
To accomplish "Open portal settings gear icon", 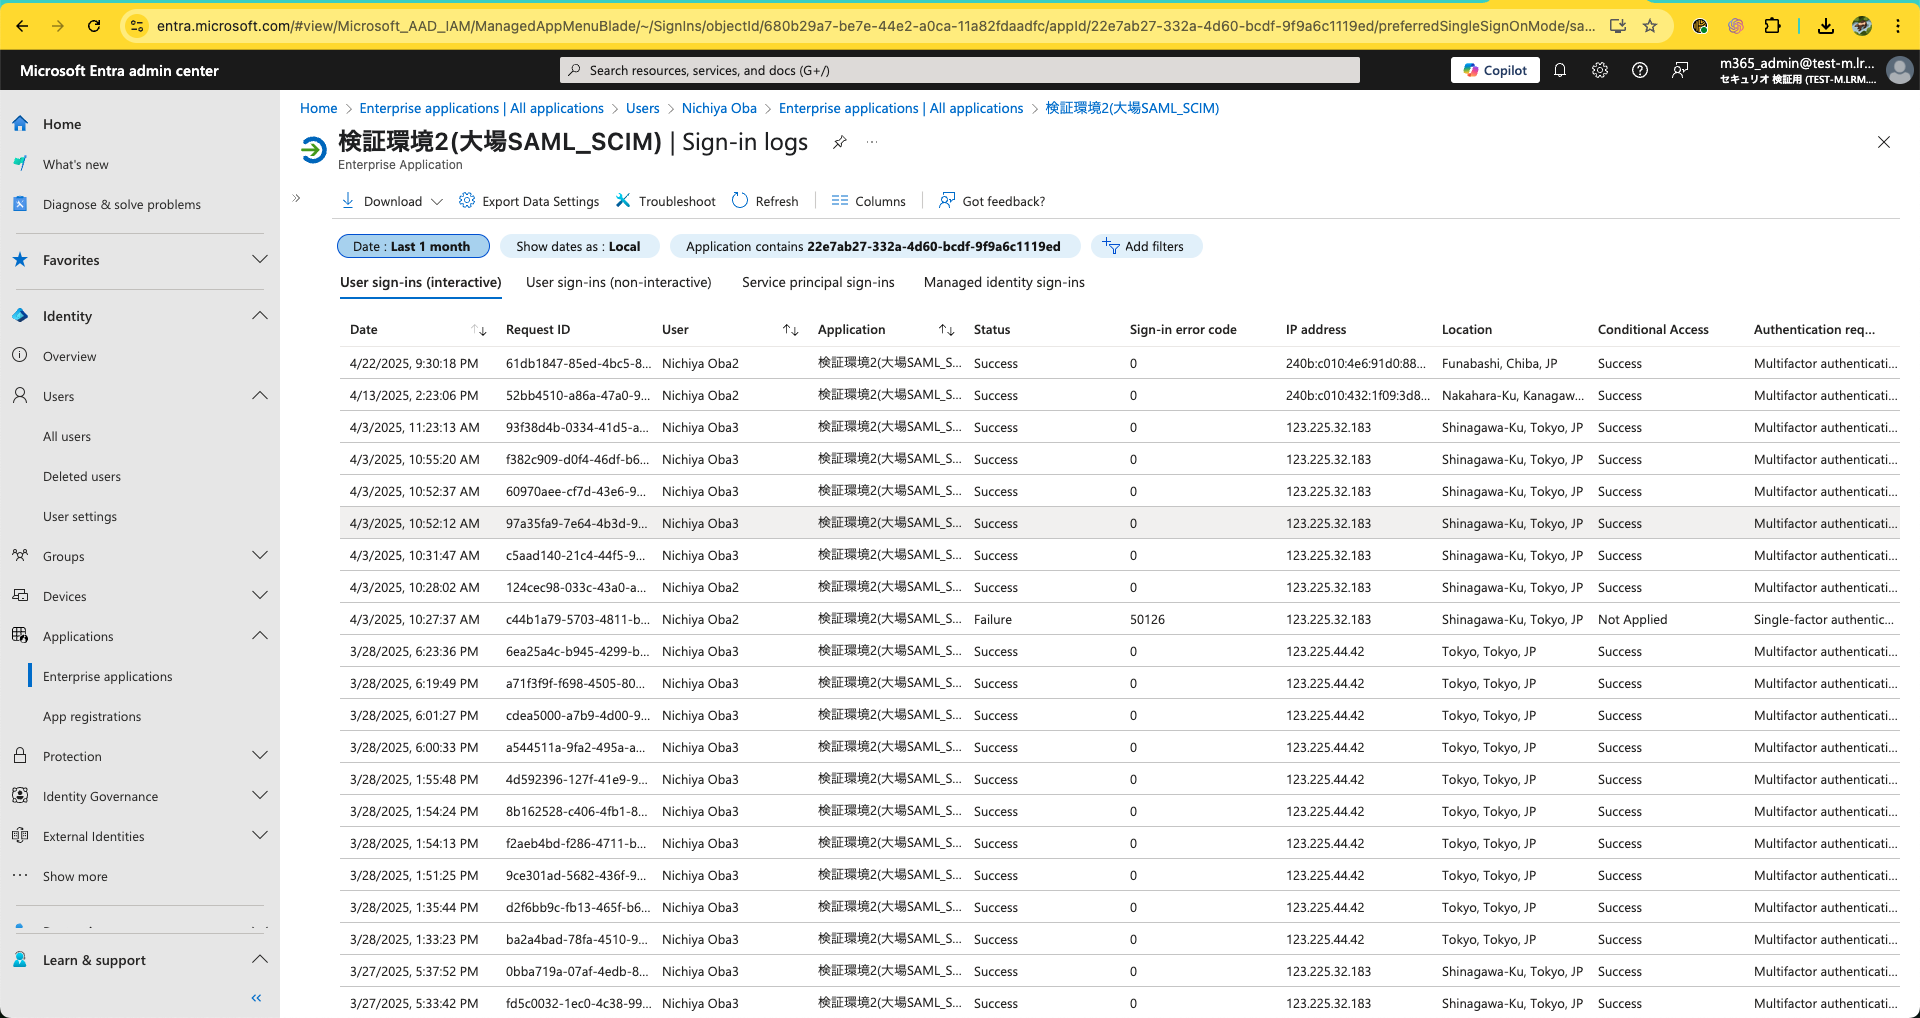I will coord(1600,70).
